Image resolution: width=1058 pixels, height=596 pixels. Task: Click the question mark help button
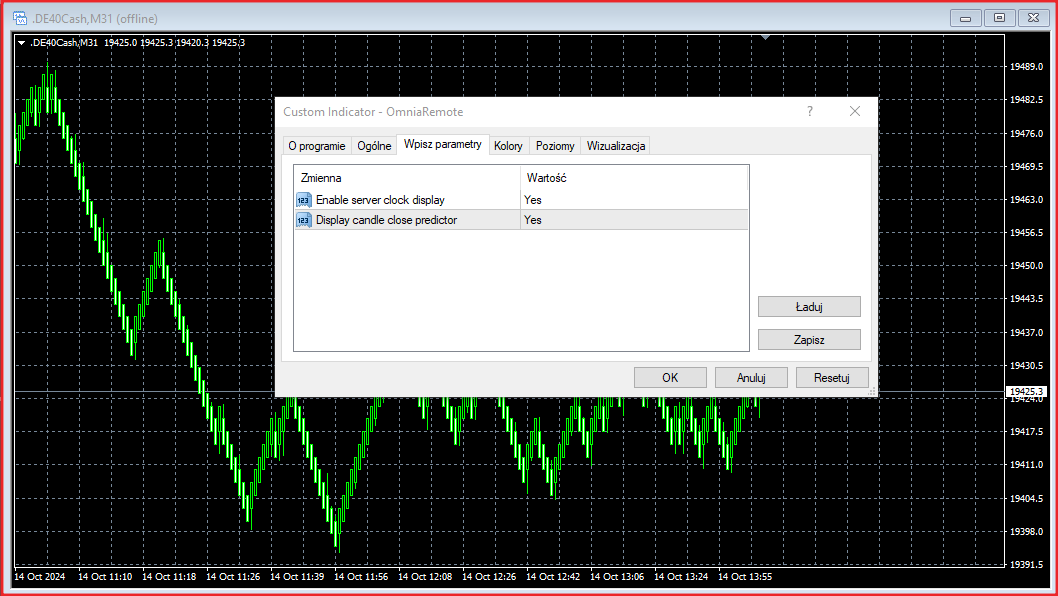point(810,111)
